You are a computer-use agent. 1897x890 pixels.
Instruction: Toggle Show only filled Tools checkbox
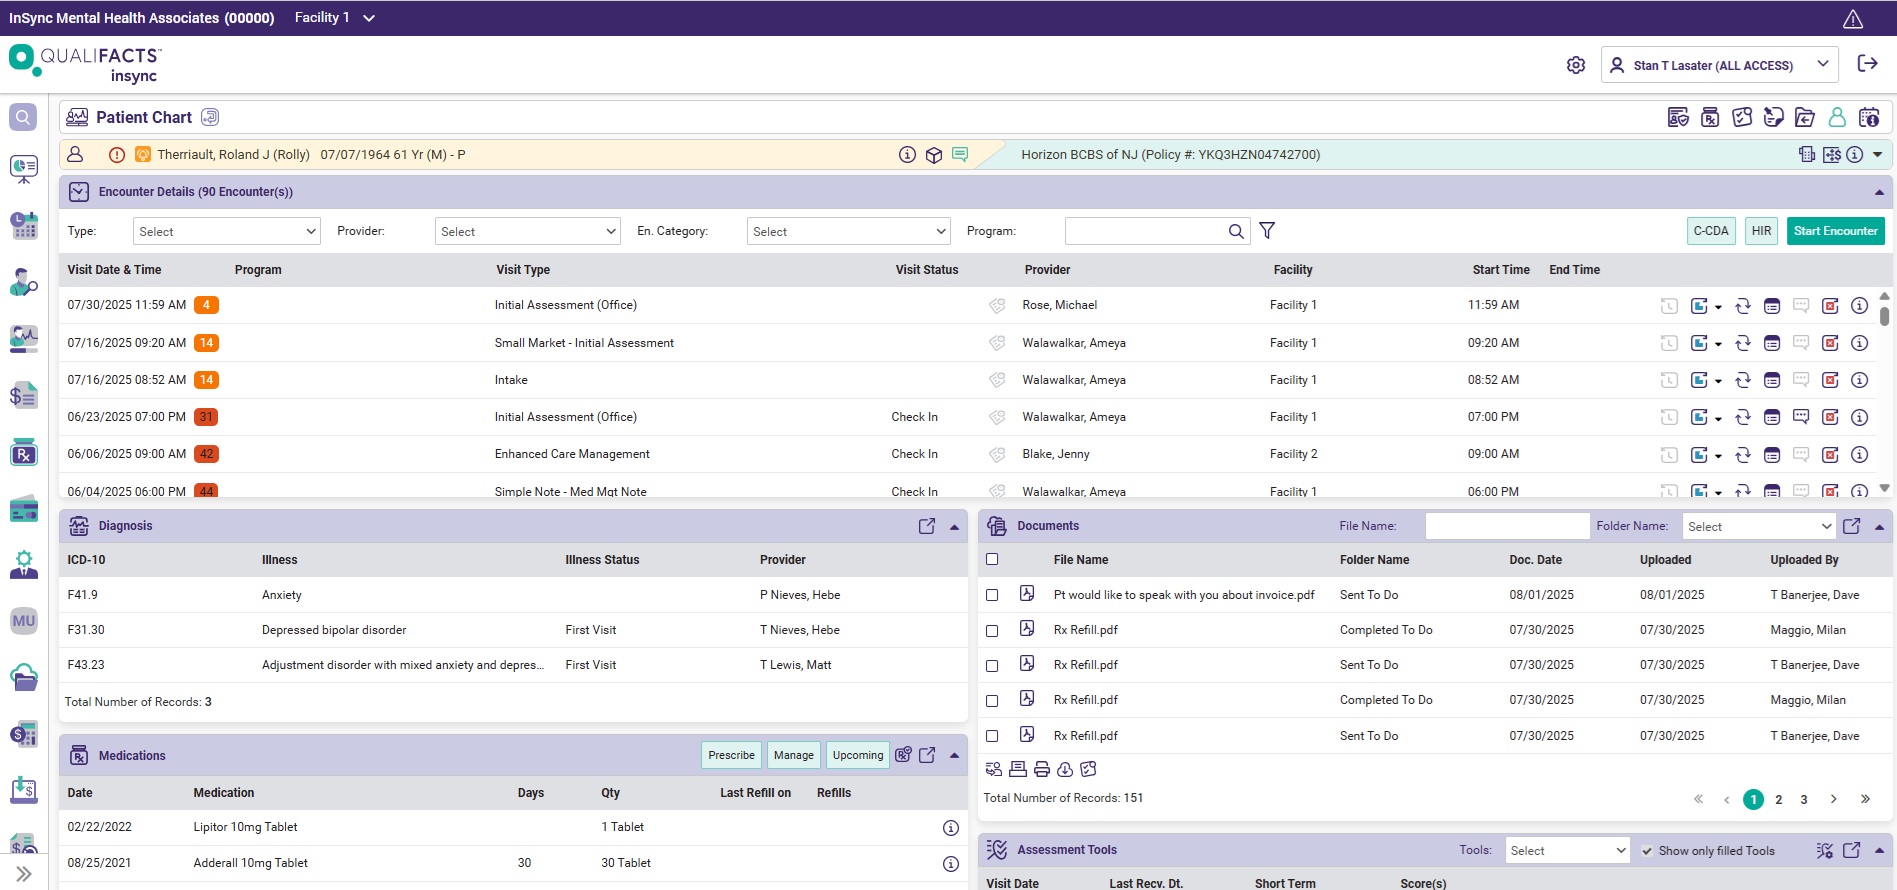click(x=1647, y=851)
